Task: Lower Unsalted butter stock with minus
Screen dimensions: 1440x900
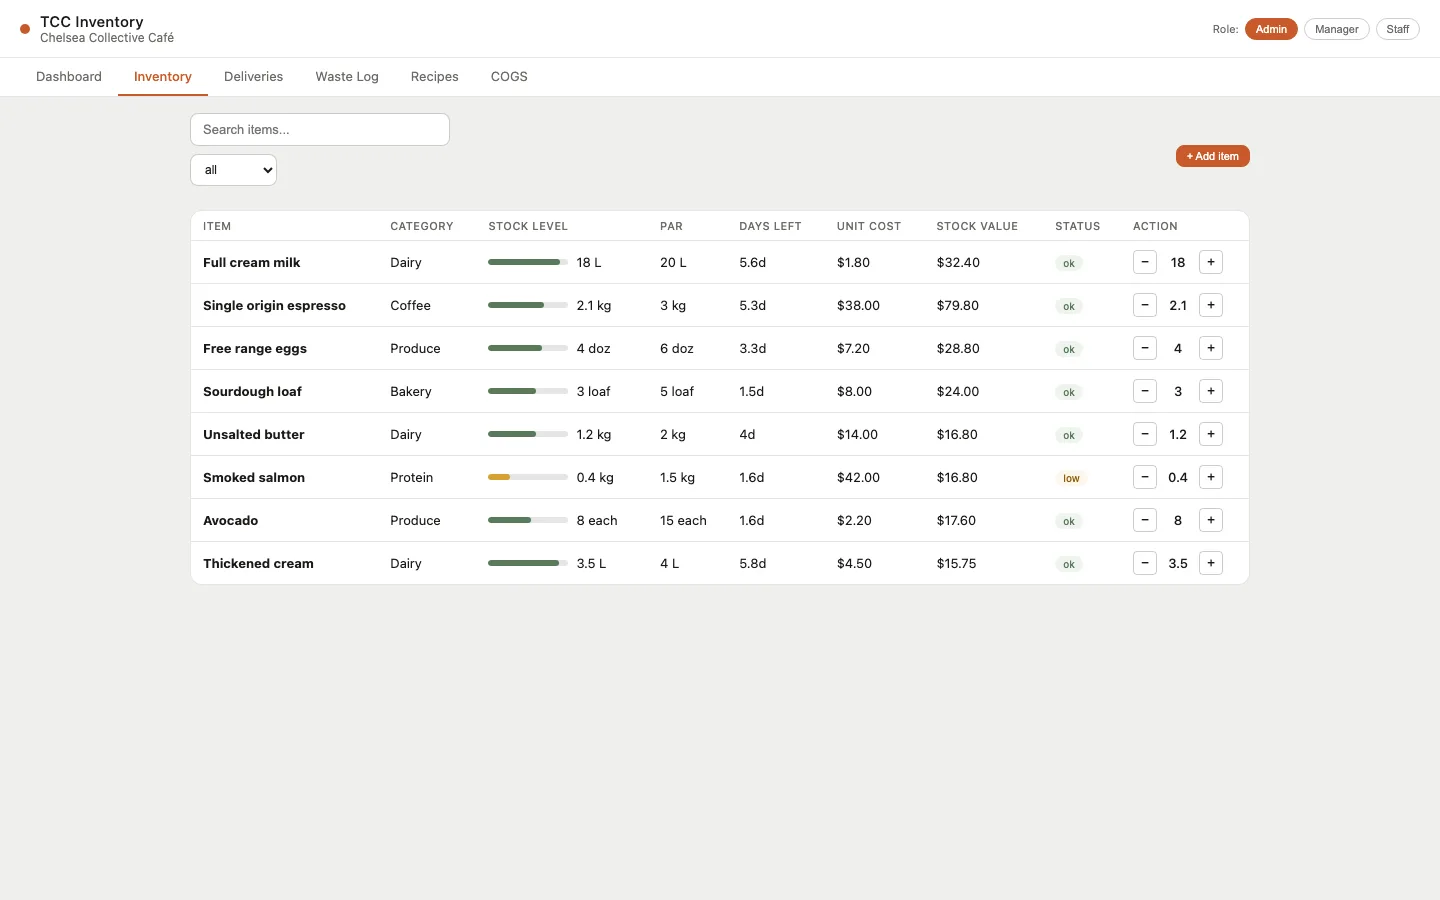Action: [x=1145, y=434]
